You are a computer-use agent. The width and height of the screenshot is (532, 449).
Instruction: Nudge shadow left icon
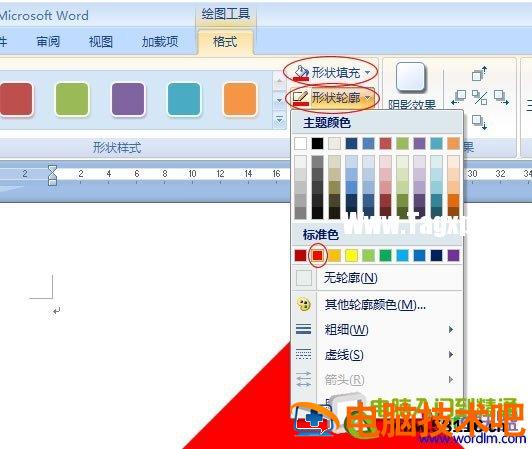[459, 98]
